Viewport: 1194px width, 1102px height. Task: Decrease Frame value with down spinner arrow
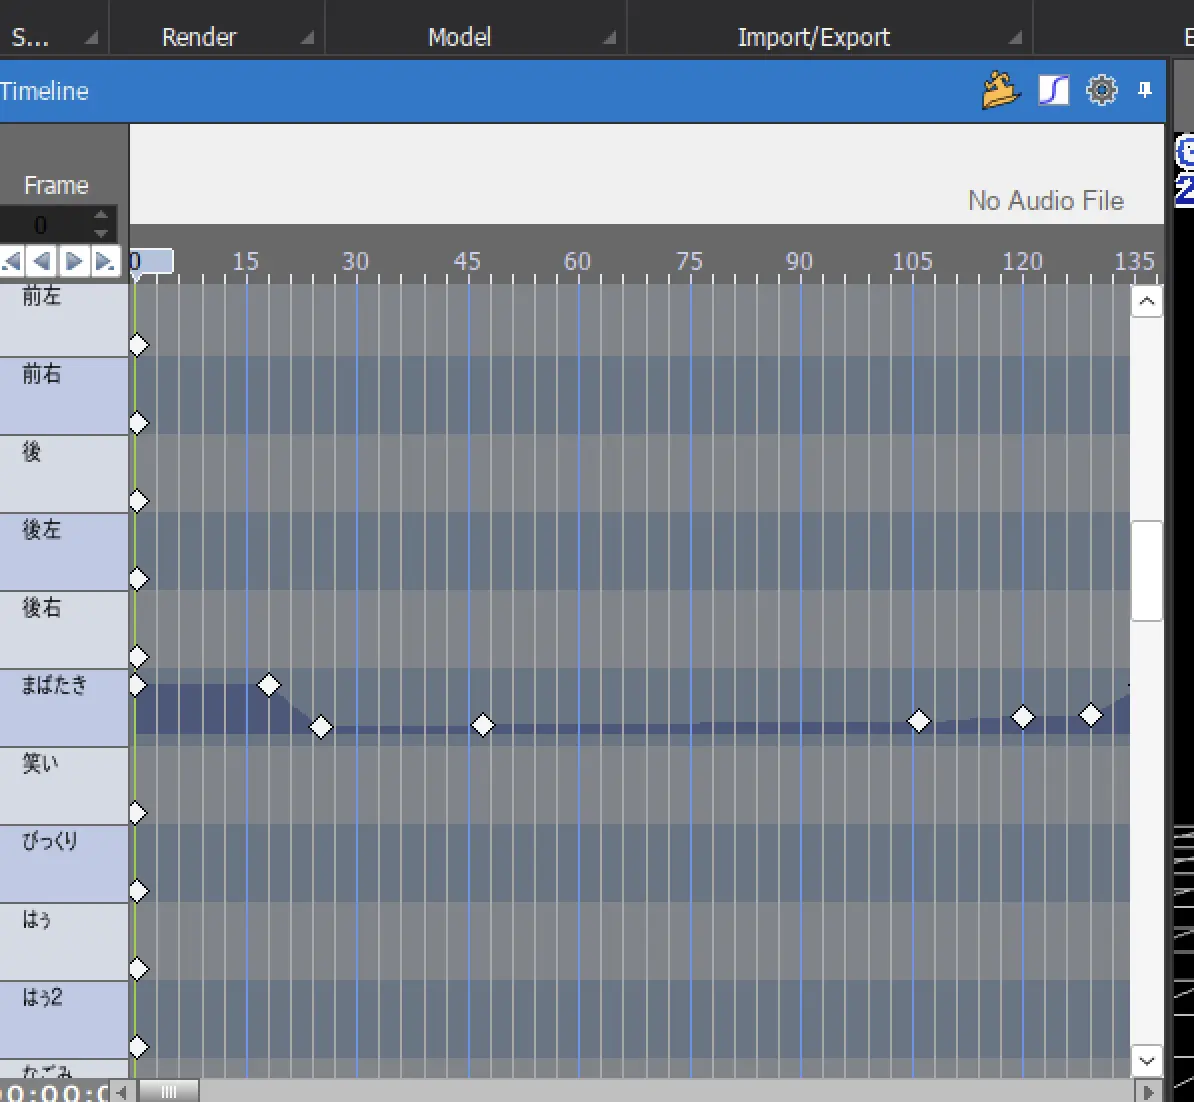(x=101, y=233)
